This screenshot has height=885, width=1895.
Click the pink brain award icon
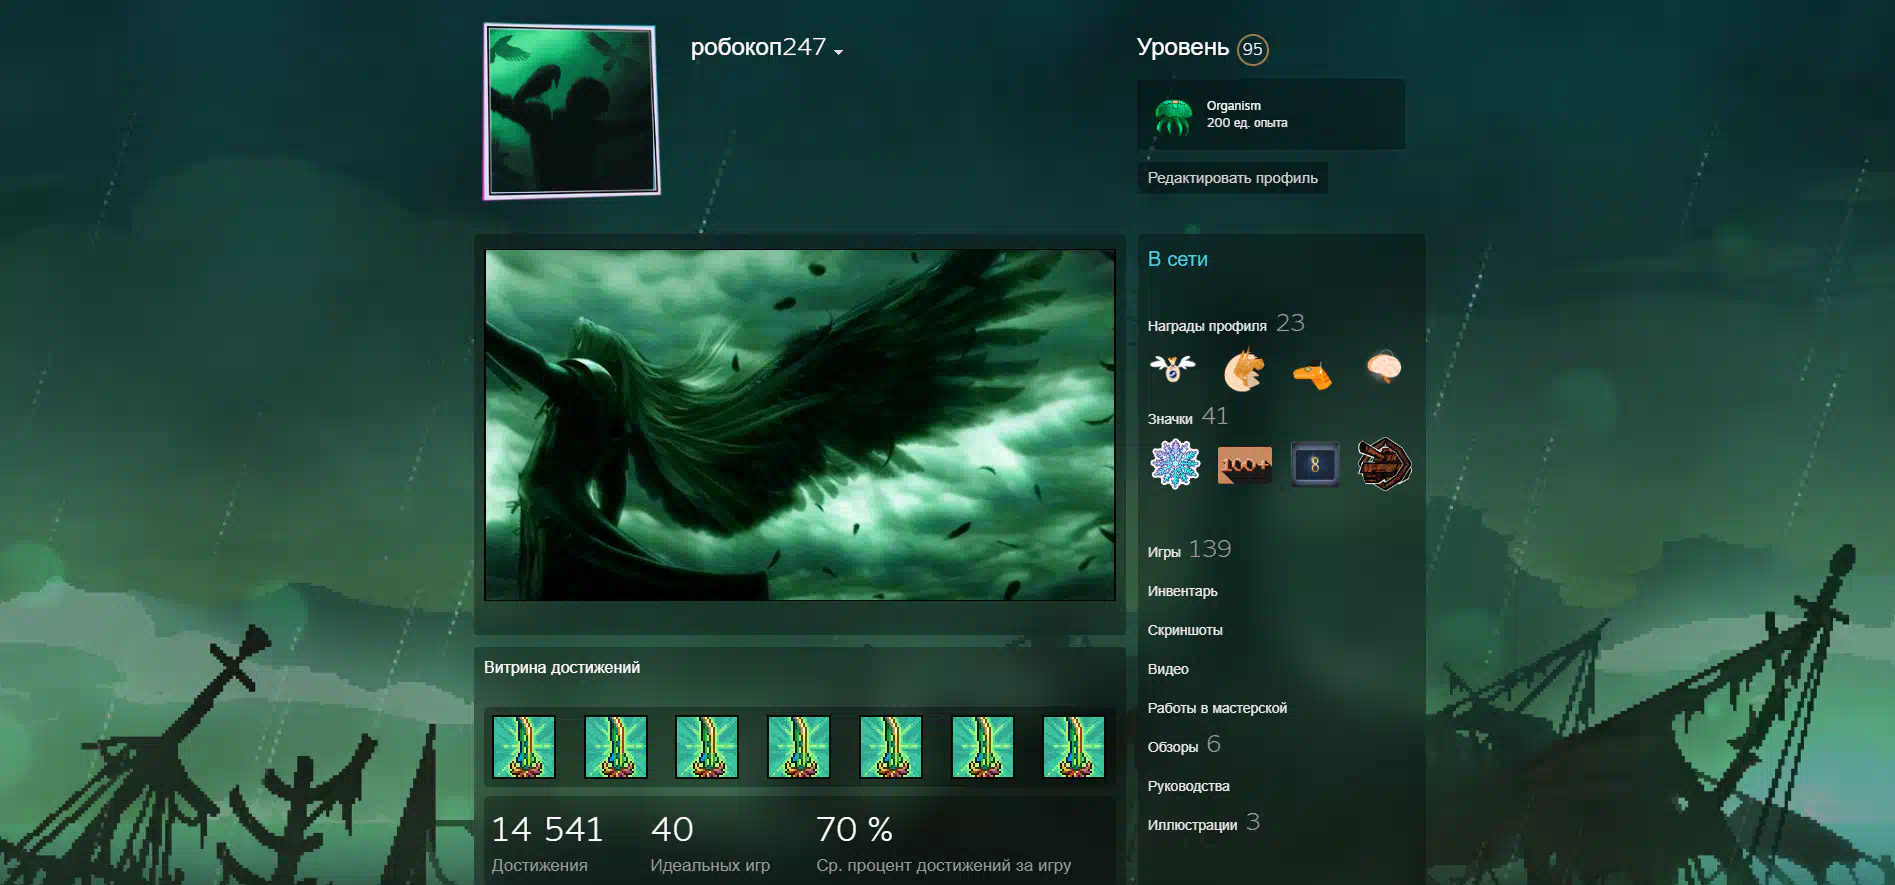pos(1384,368)
